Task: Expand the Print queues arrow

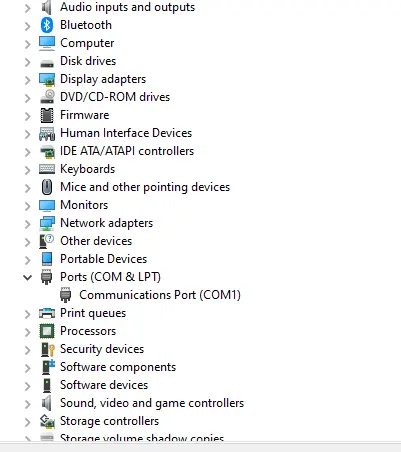Action: point(28,314)
